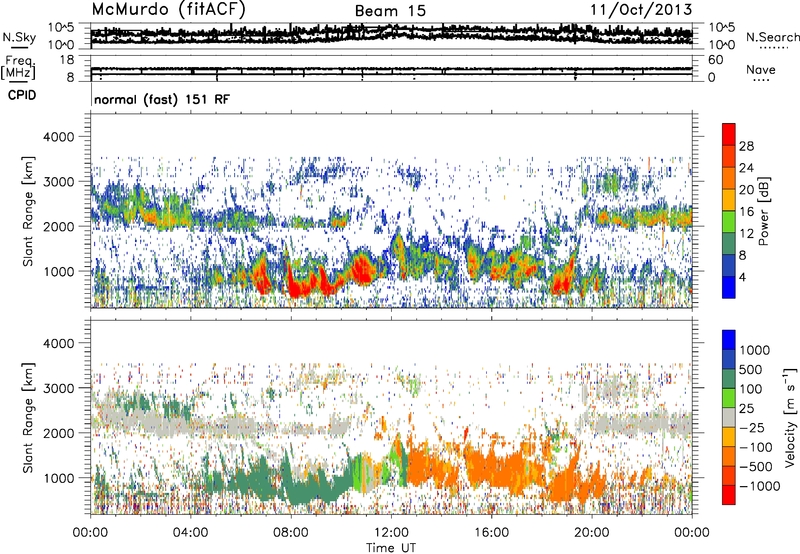Click the 'N.Search' label

(772, 37)
